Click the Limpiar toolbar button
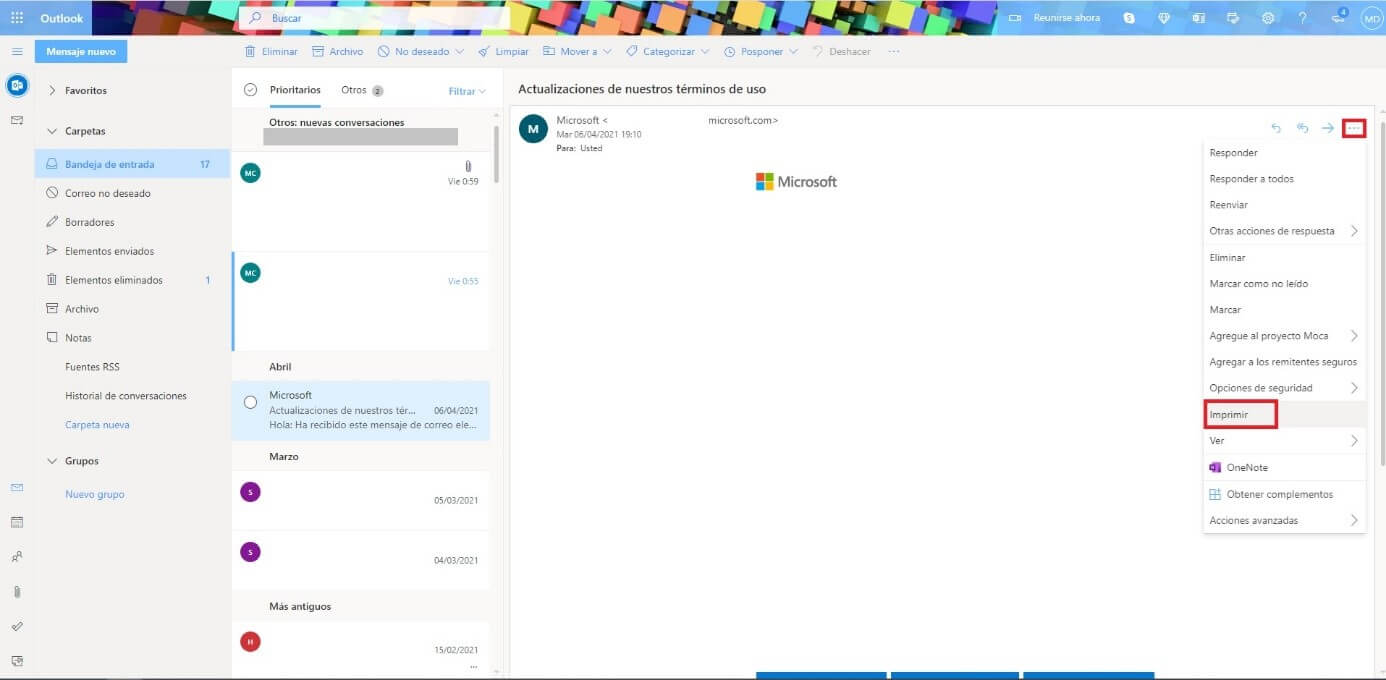 click(x=503, y=51)
